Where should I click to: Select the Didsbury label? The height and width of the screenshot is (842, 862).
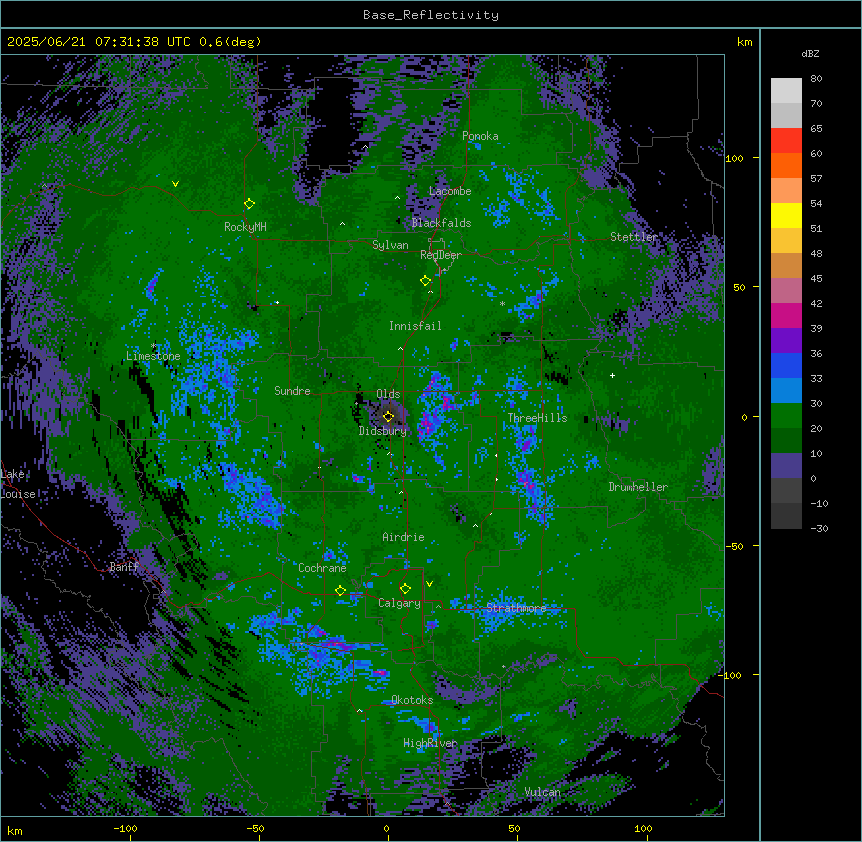(x=383, y=431)
